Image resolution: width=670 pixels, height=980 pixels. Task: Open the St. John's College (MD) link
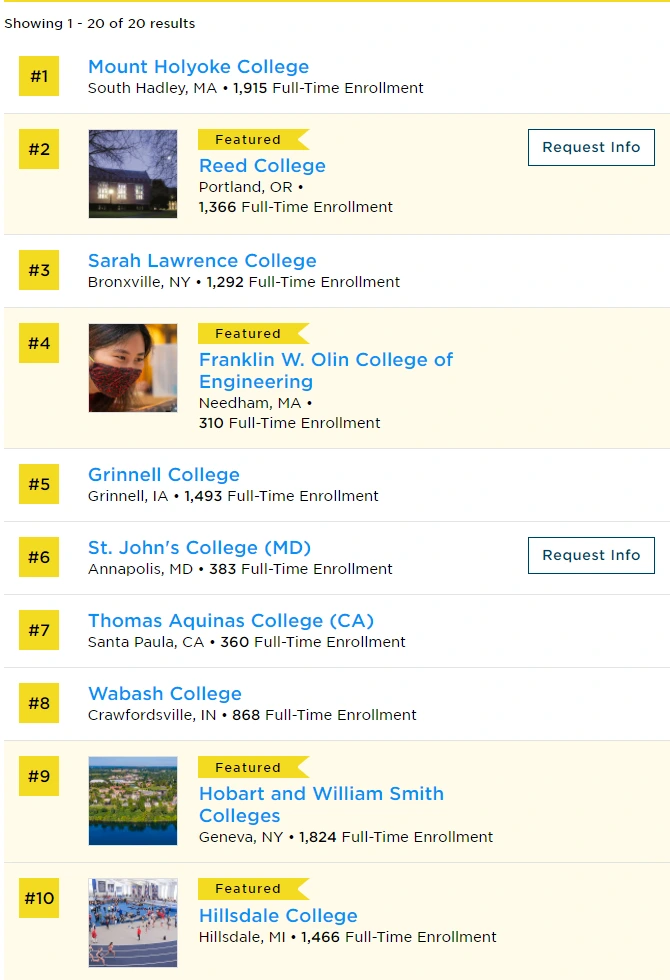(x=199, y=548)
